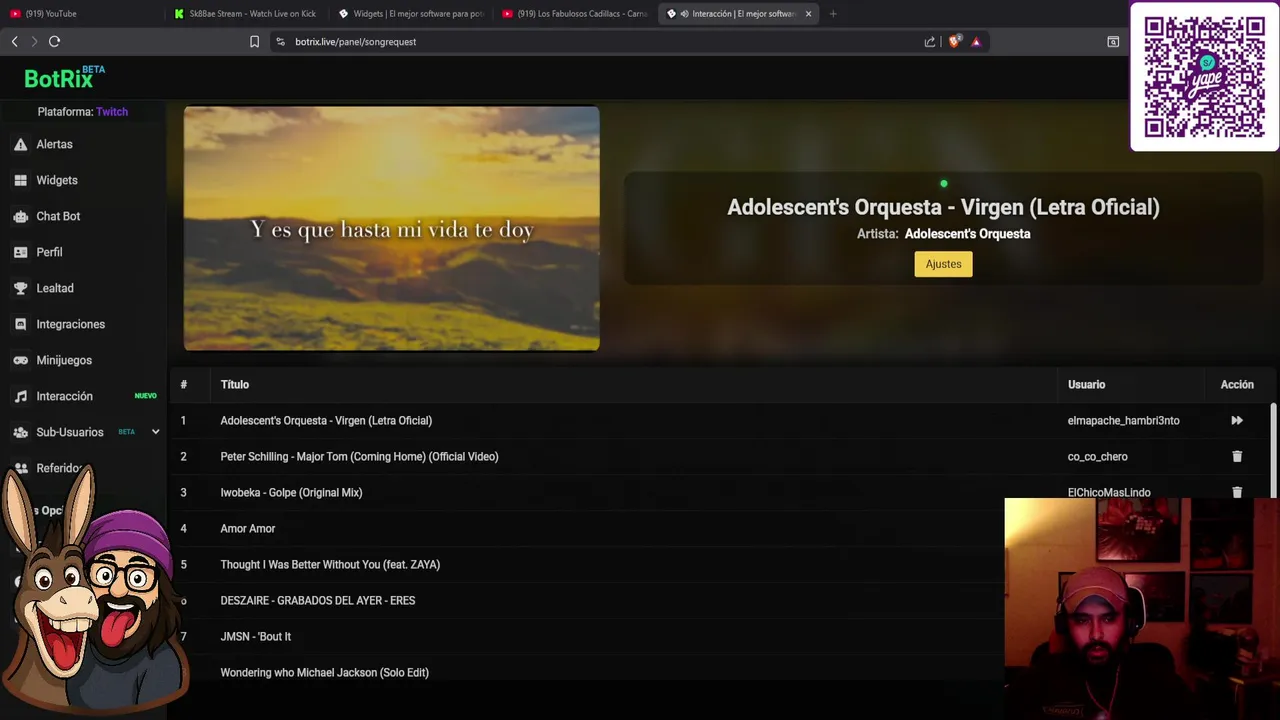
Task: Click the browser forward arrow
Action: tap(34, 41)
